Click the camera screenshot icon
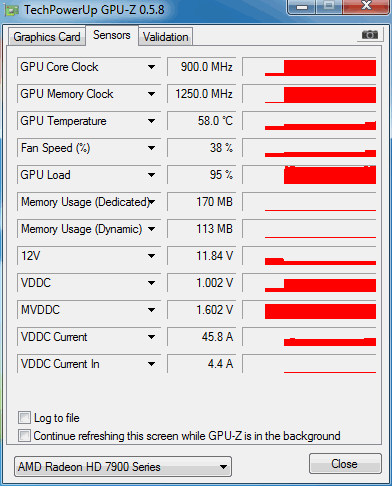The width and height of the screenshot is (392, 486). click(x=370, y=35)
